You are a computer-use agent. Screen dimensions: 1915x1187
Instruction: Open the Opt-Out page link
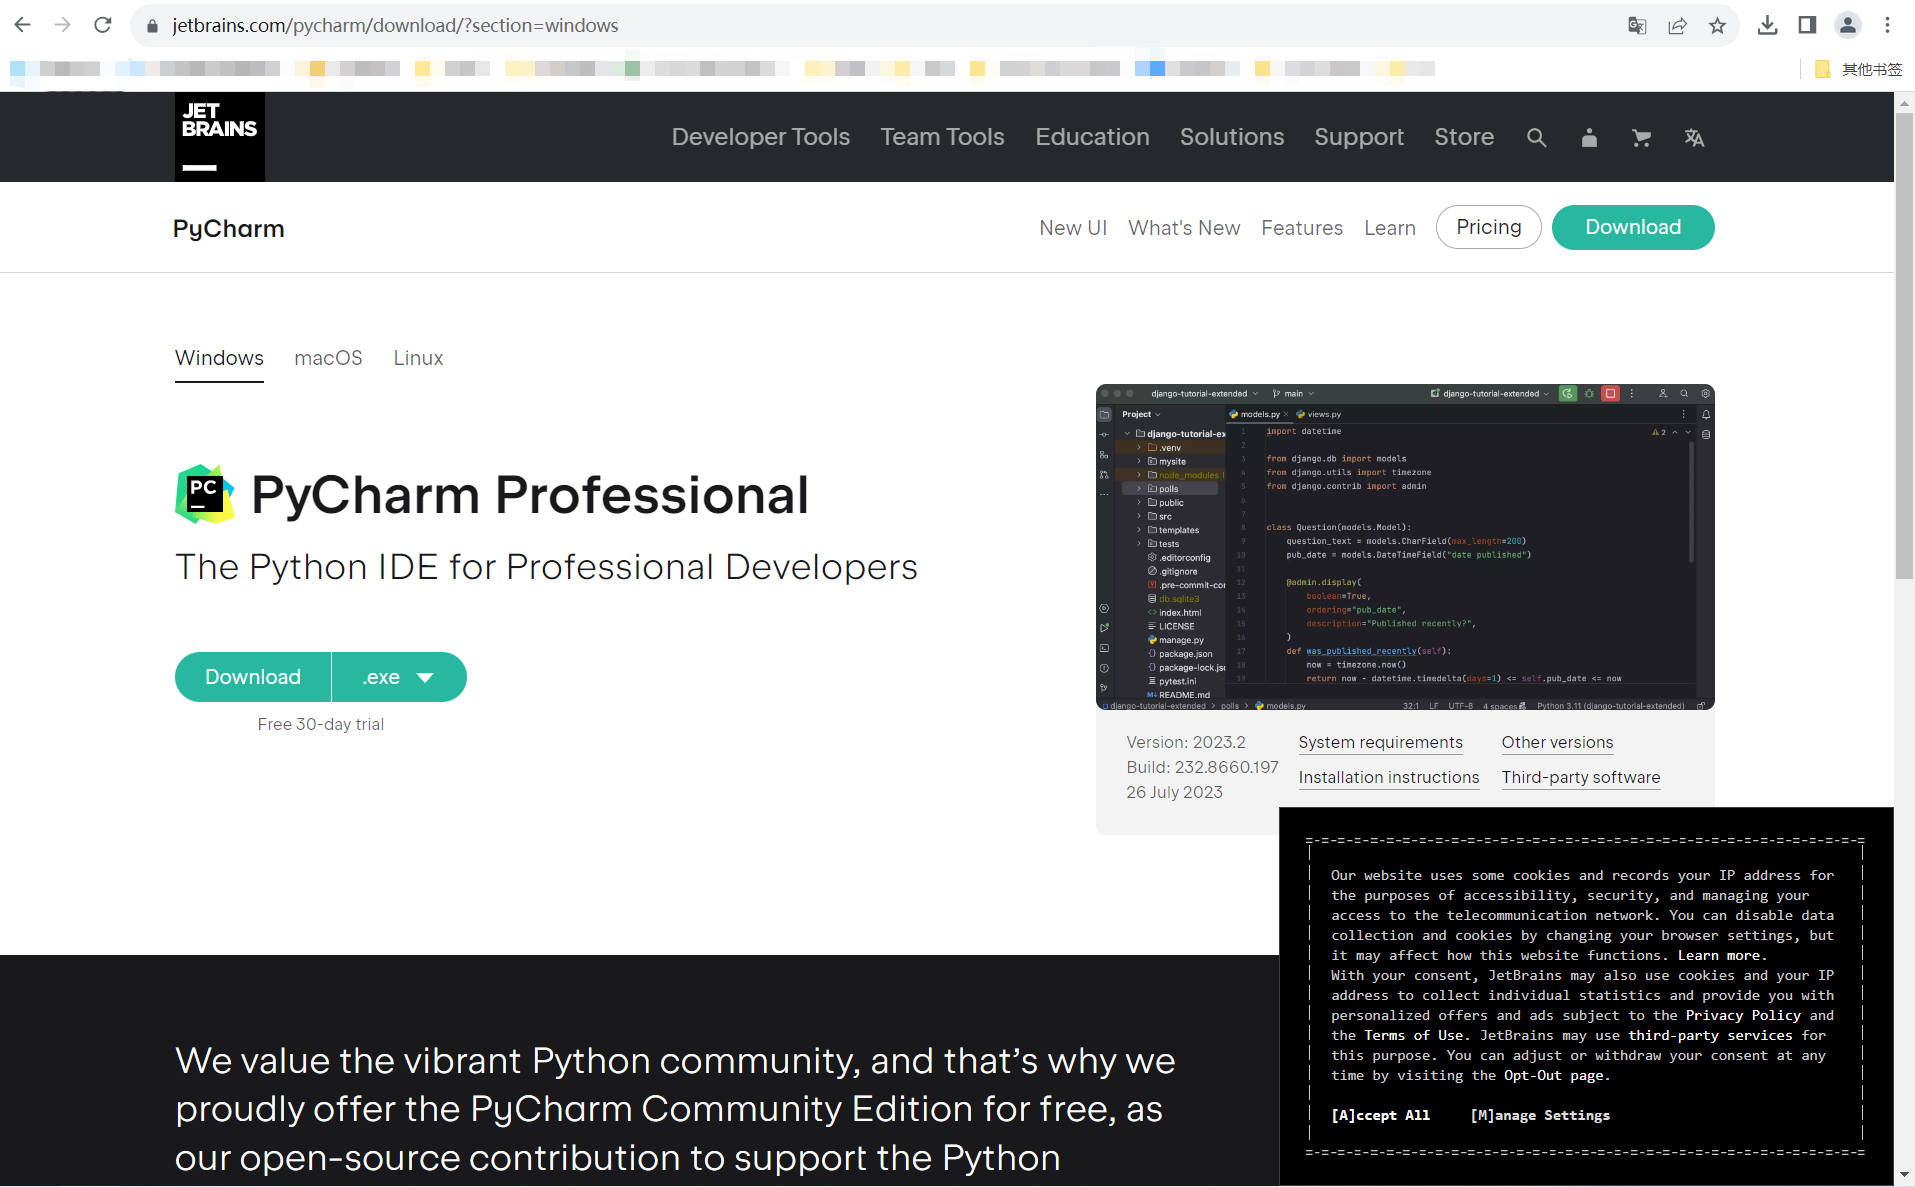click(1555, 1075)
